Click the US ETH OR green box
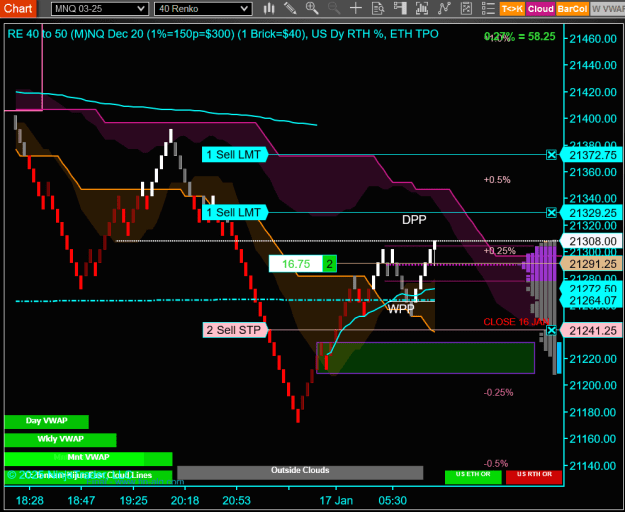This screenshot has width=625, height=512. click(x=473, y=477)
